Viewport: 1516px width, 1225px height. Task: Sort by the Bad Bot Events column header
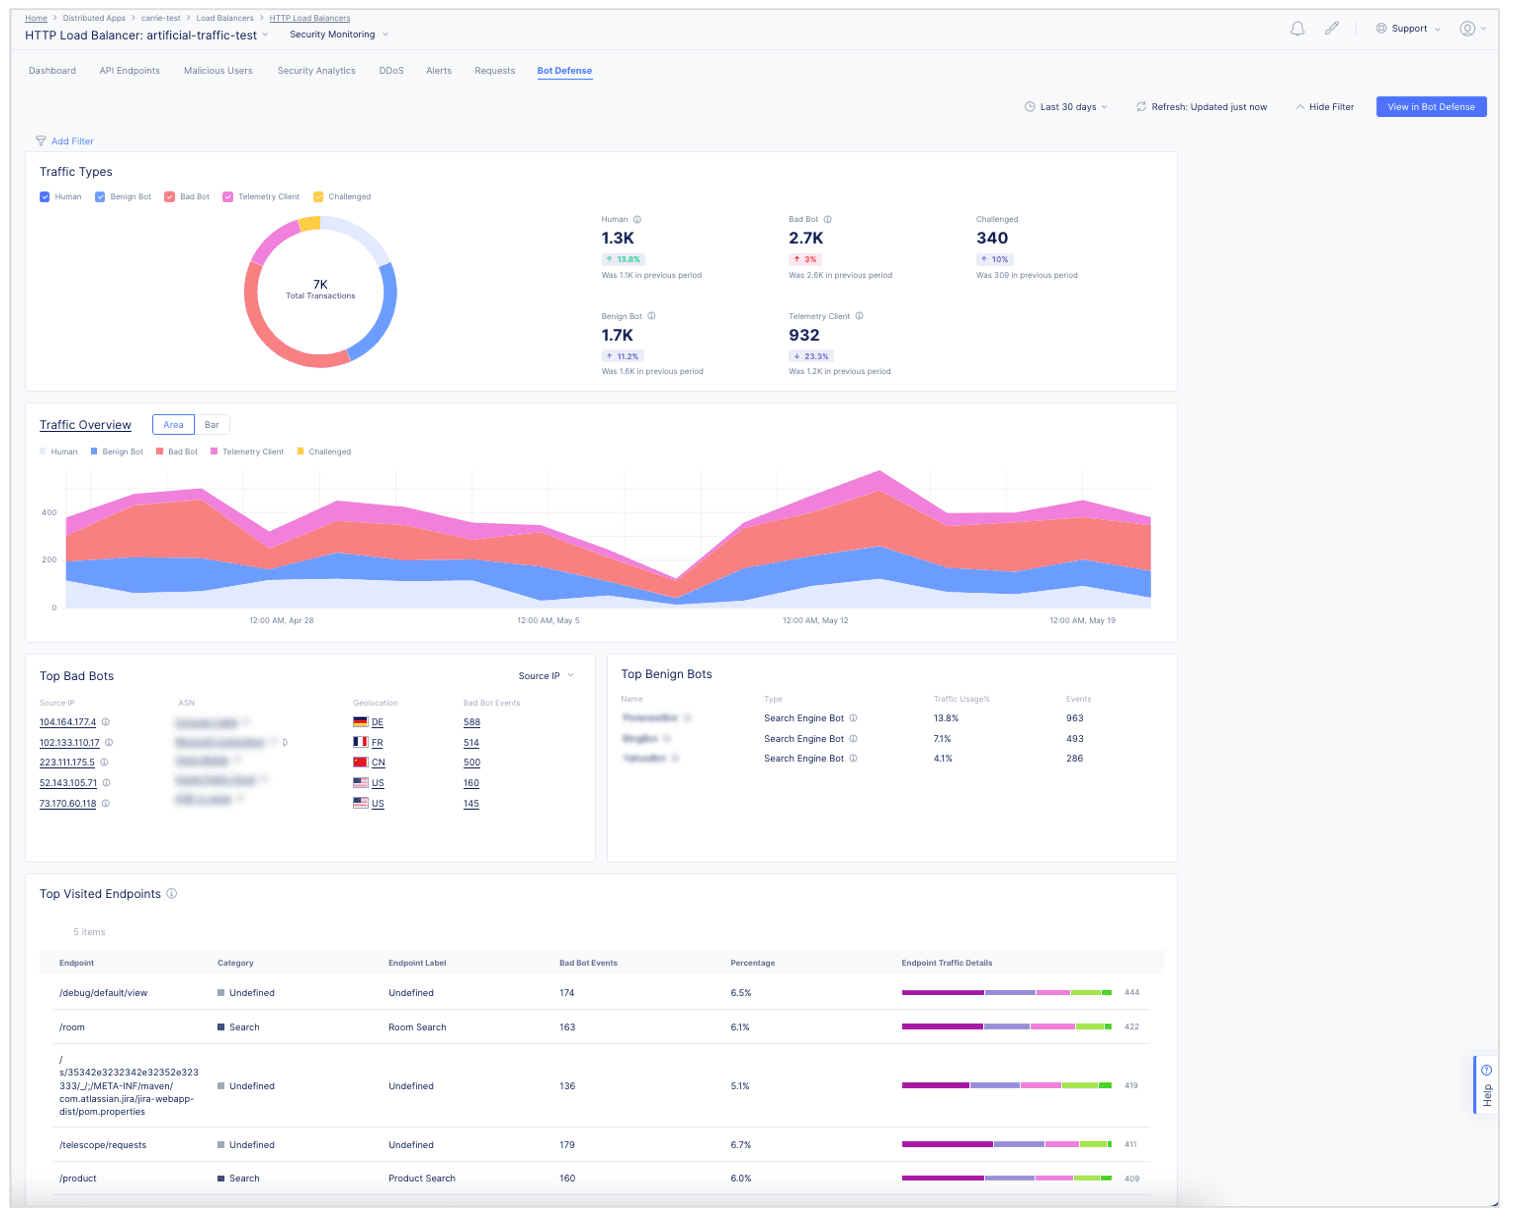click(x=588, y=963)
